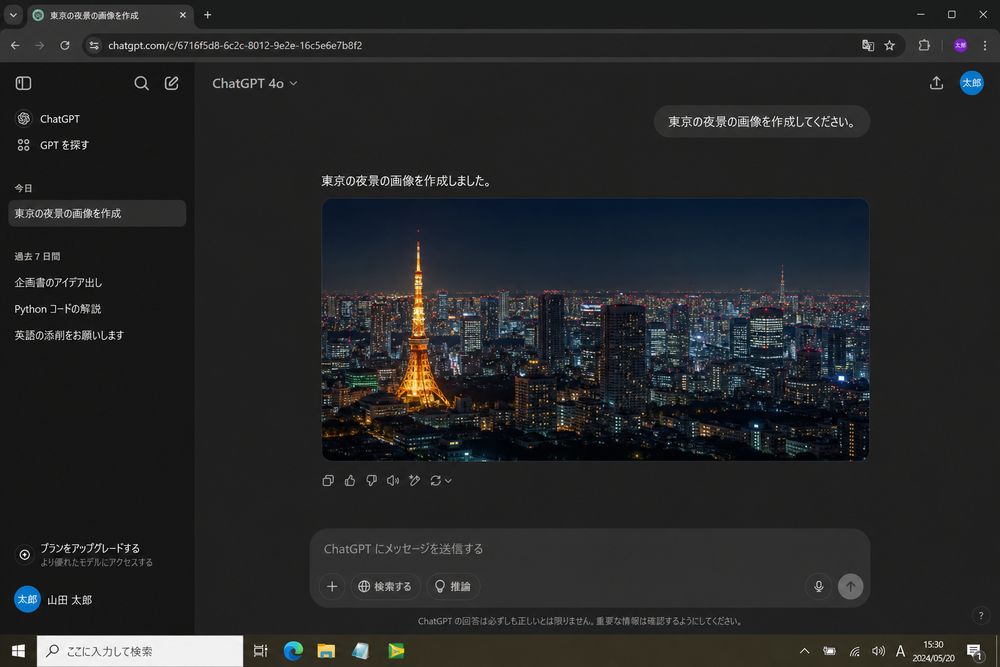Show hidden system tray icons chevron
The height and width of the screenshot is (667, 1000).
(x=804, y=651)
